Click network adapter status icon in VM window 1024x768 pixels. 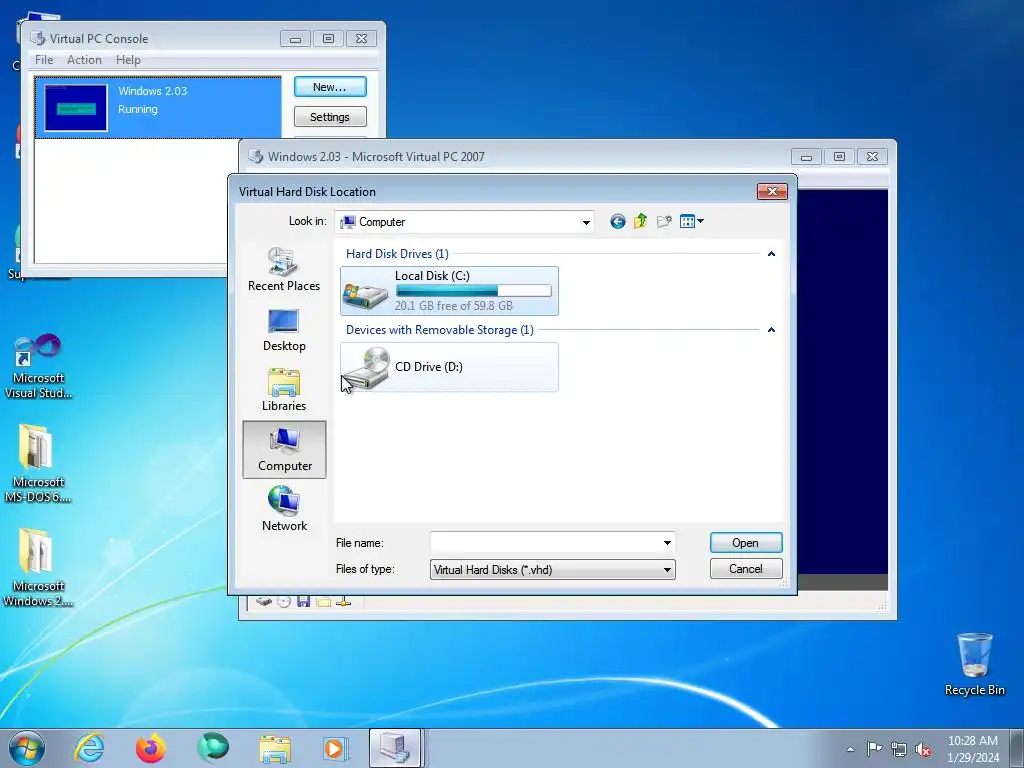tap(344, 601)
